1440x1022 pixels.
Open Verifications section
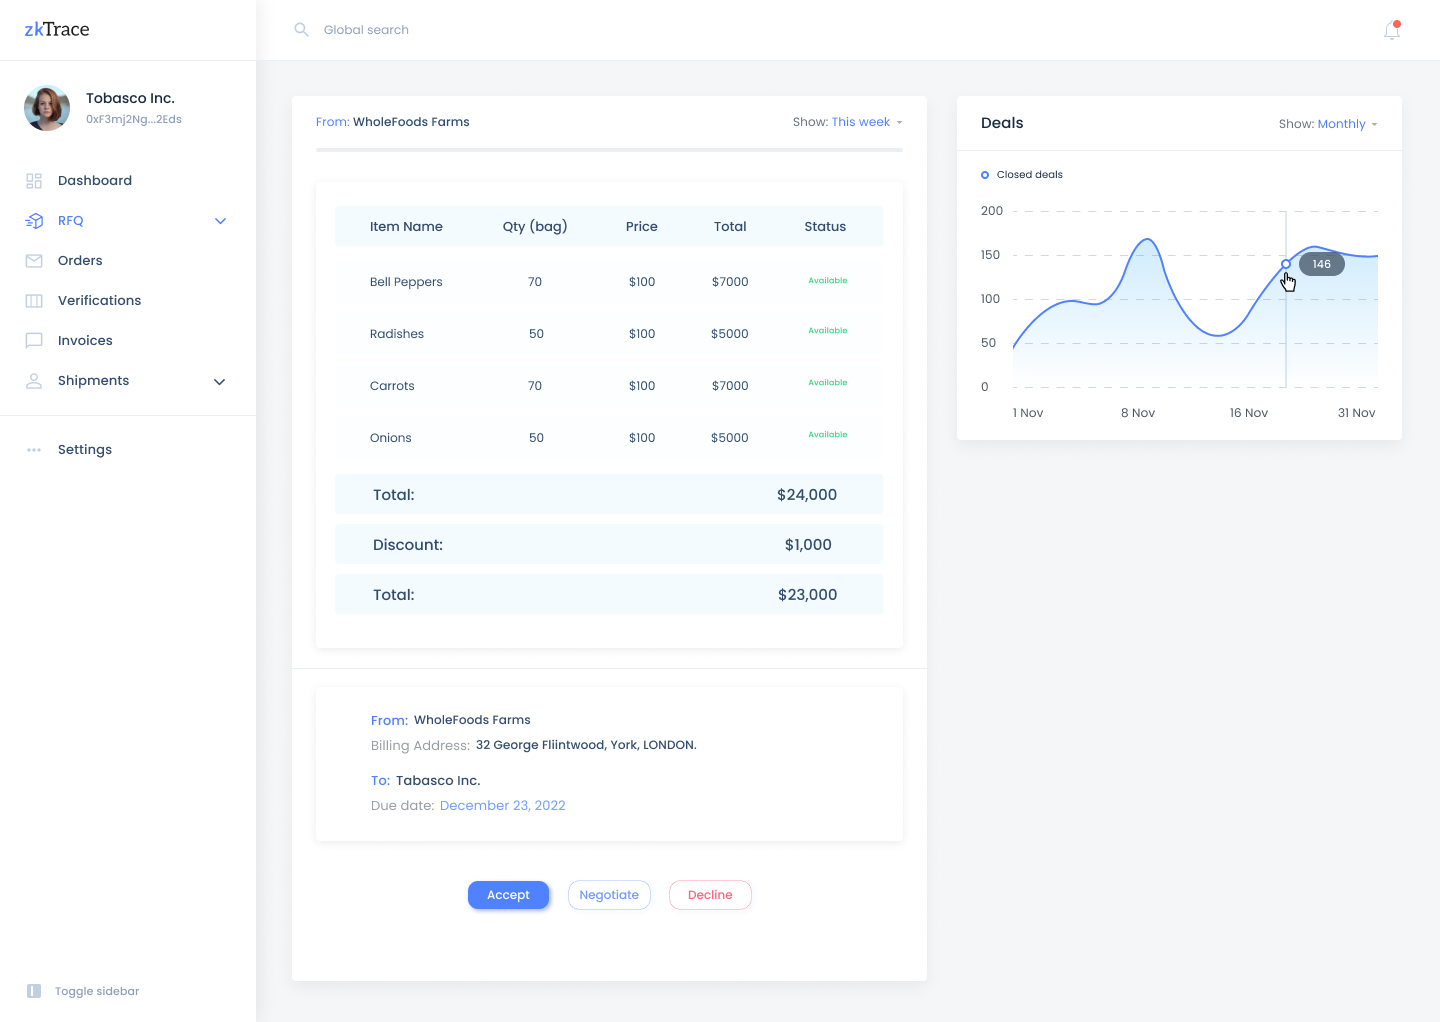point(99,301)
